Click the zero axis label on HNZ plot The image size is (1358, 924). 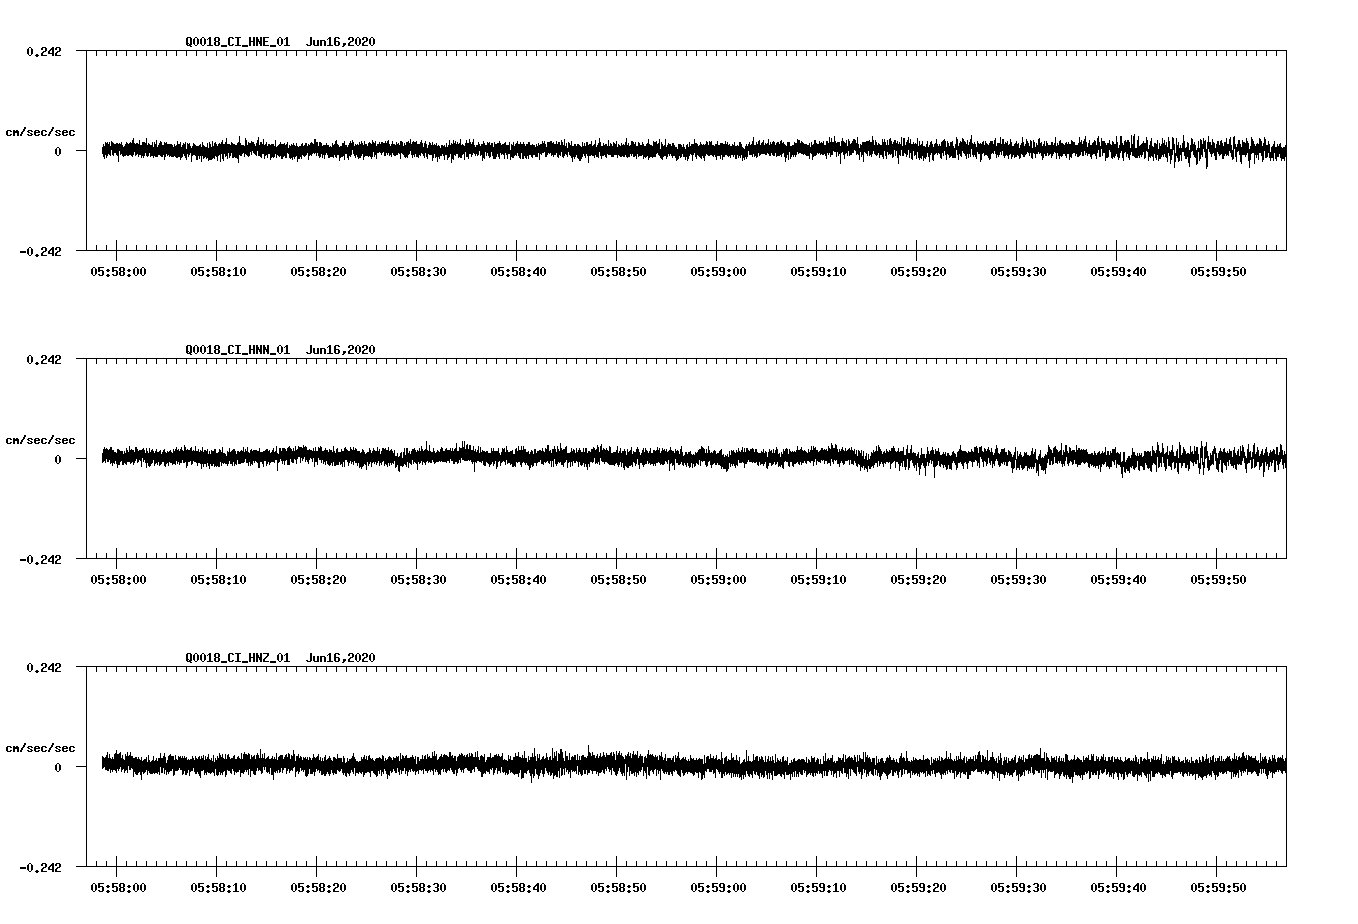pos(58,768)
